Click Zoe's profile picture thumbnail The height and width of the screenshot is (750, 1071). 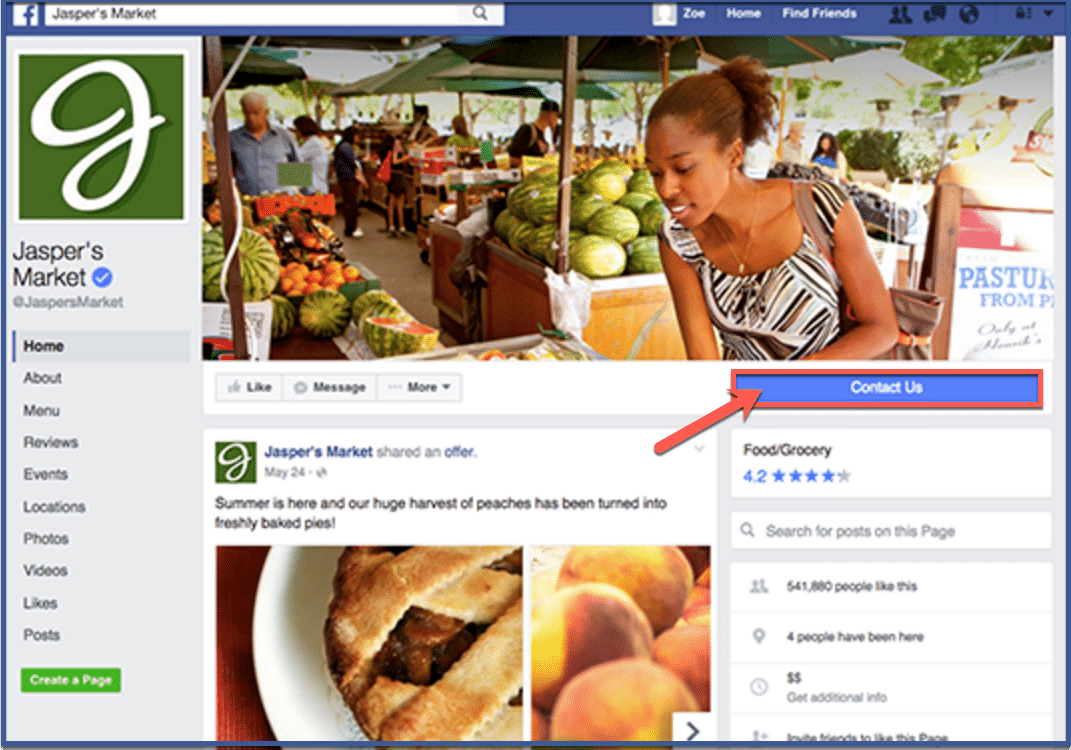(x=664, y=14)
